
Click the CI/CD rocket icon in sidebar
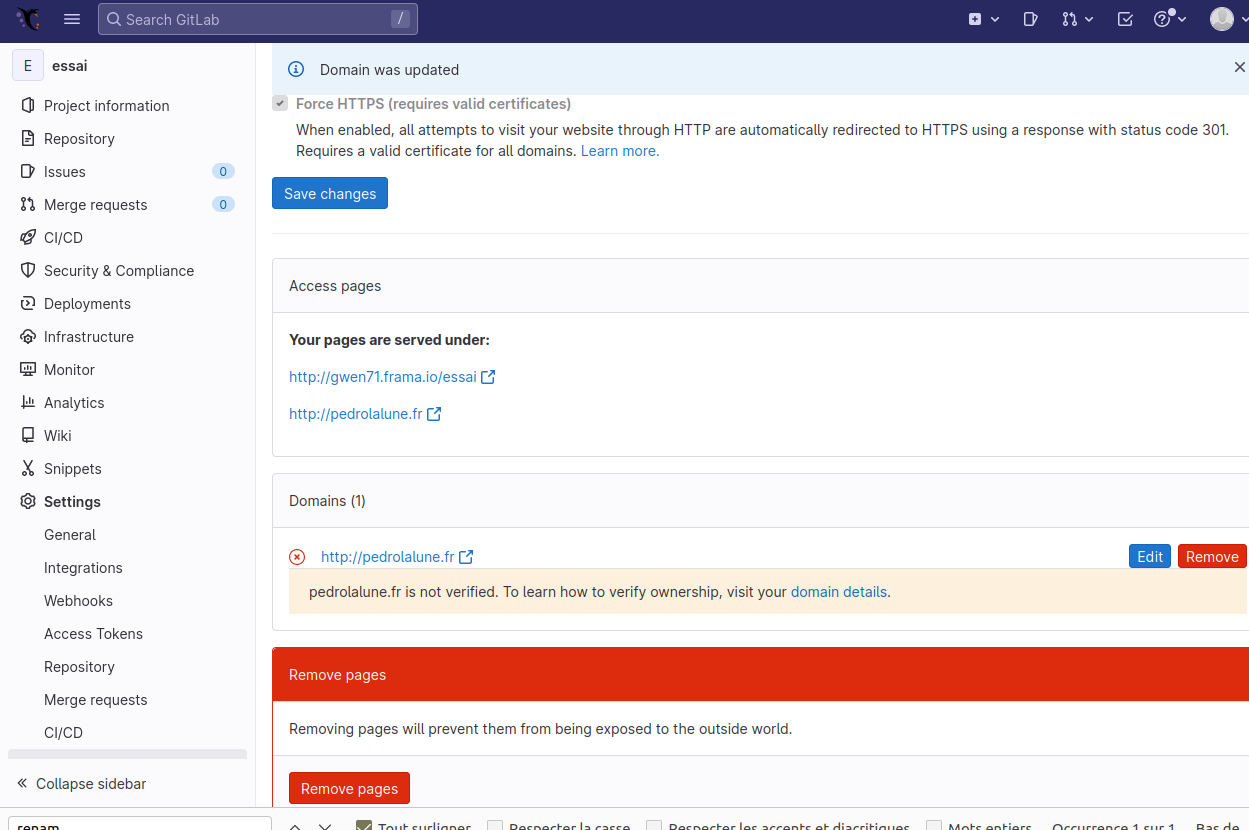(27, 238)
